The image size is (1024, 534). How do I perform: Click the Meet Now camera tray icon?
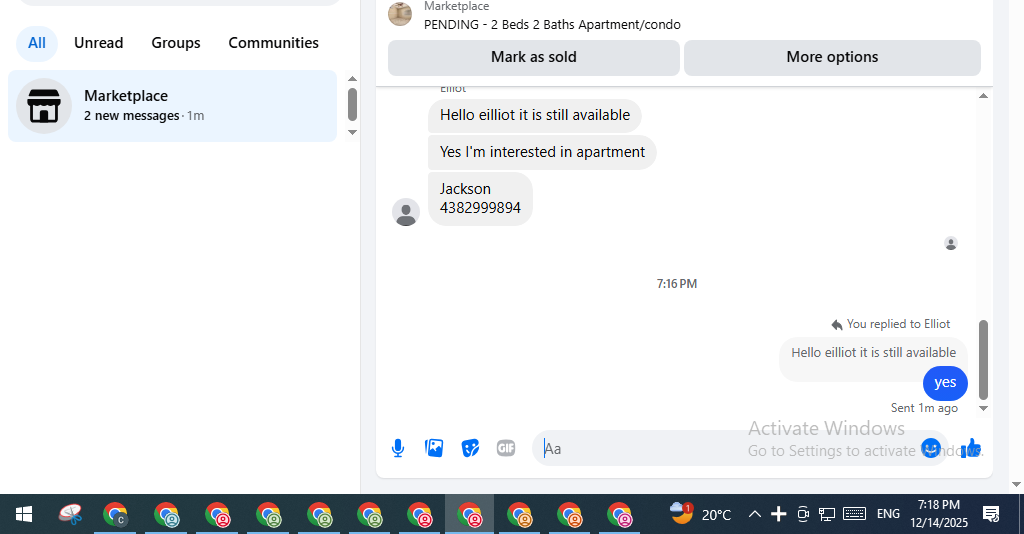(x=803, y=514)
